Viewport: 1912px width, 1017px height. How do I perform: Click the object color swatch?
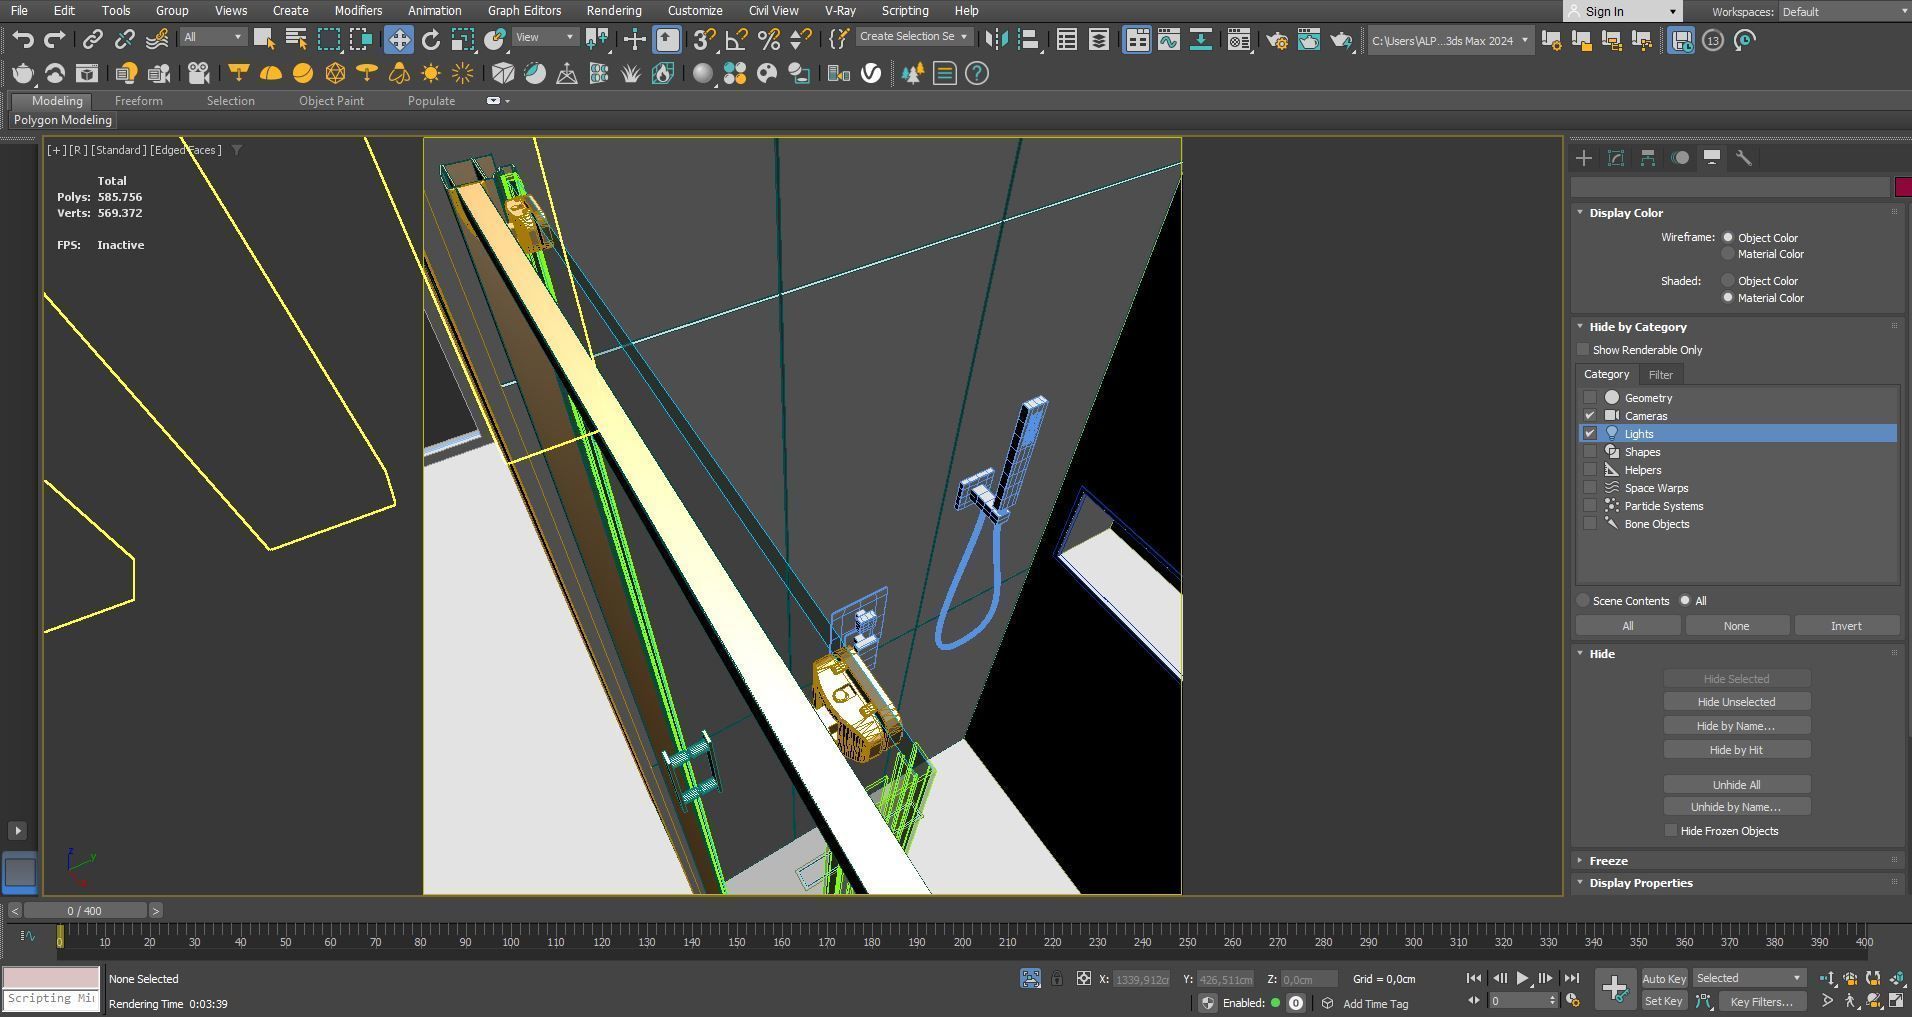point(1903,187)
